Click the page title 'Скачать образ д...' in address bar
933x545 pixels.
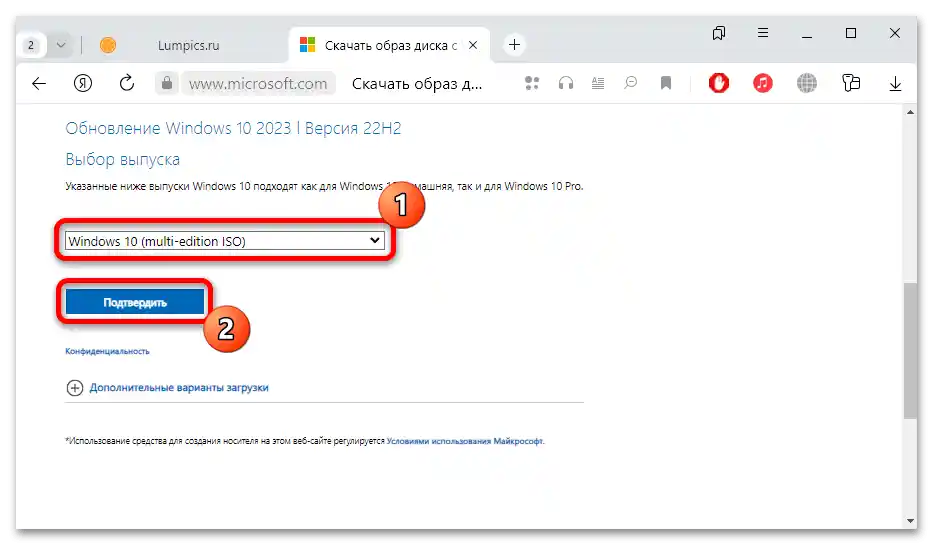[417, 84]
